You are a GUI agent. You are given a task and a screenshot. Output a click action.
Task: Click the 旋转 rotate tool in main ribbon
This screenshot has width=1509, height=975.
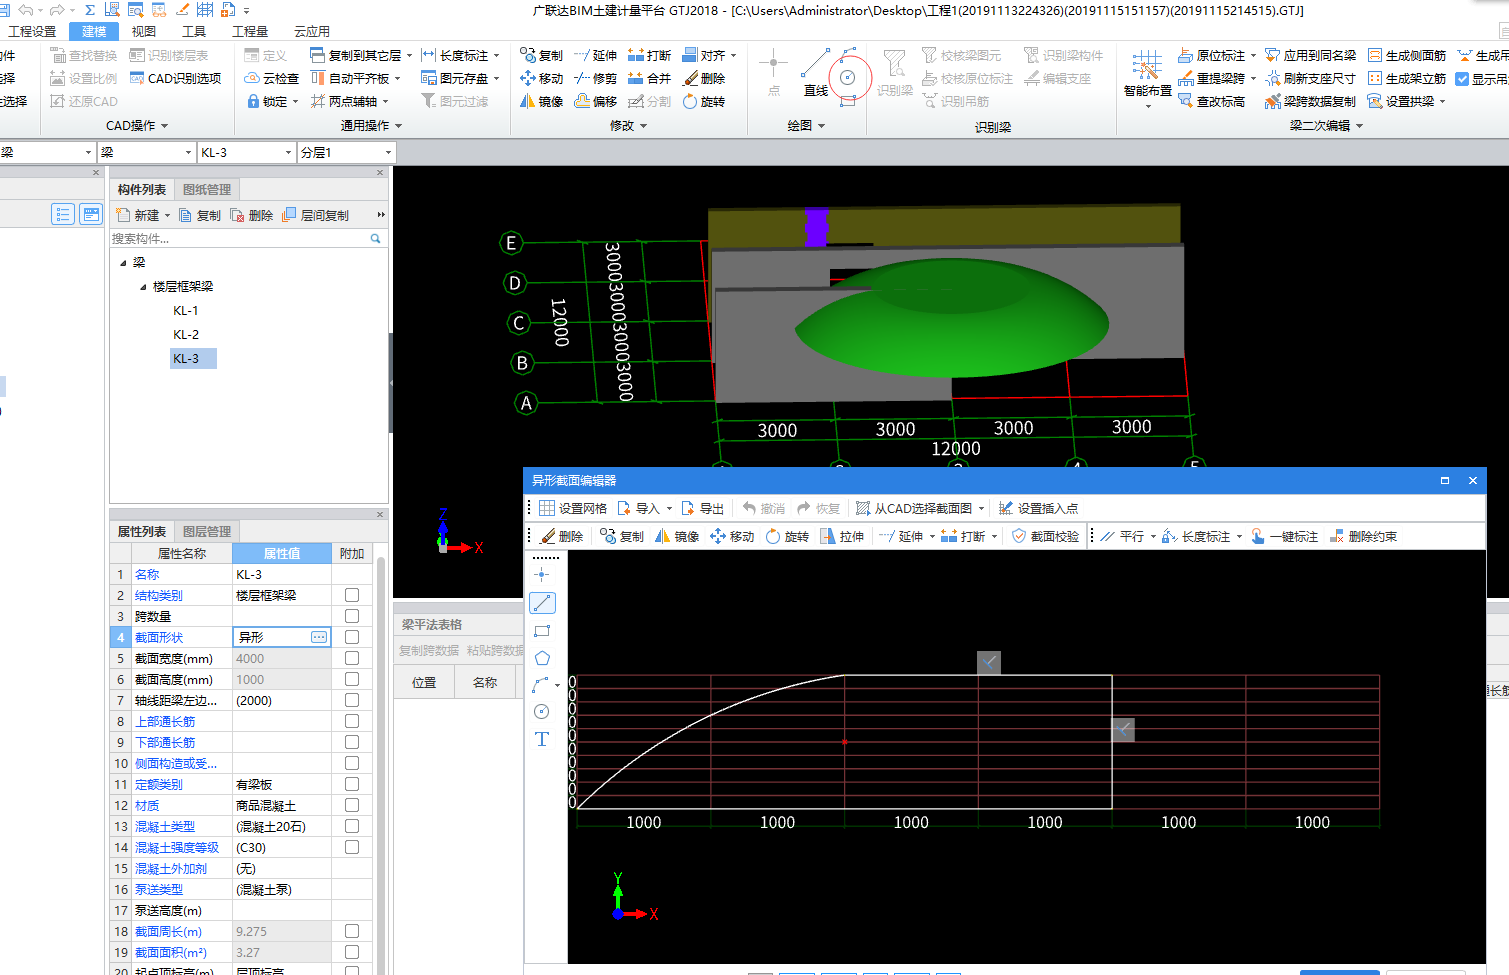click(703, 101)
